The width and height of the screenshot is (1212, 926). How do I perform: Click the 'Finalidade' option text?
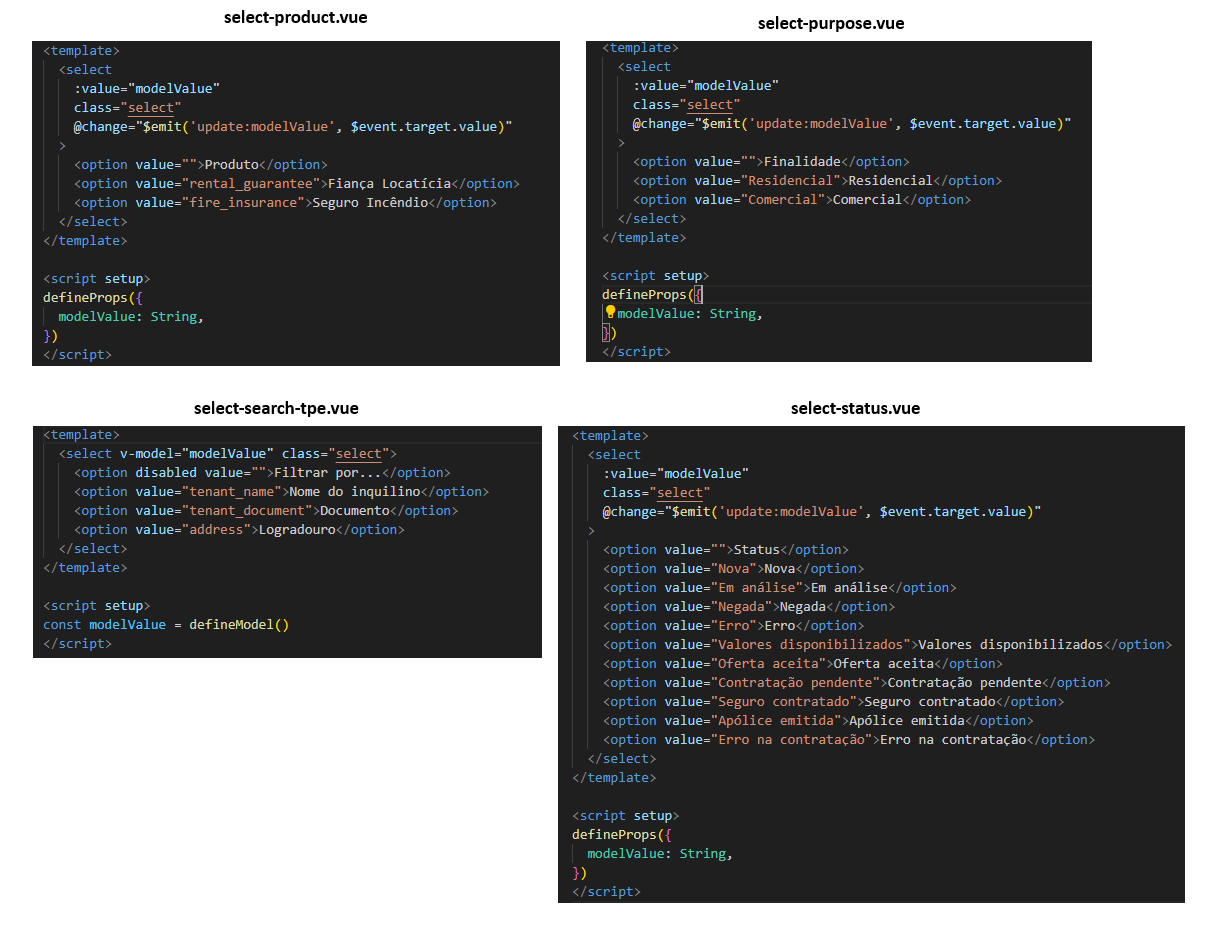(x=802, y=162)
